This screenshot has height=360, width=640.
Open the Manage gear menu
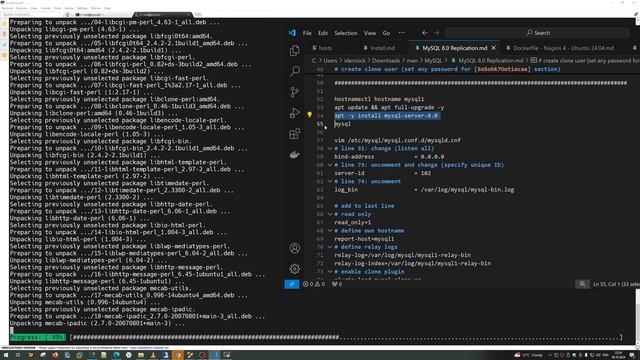[x=294, y=269]
